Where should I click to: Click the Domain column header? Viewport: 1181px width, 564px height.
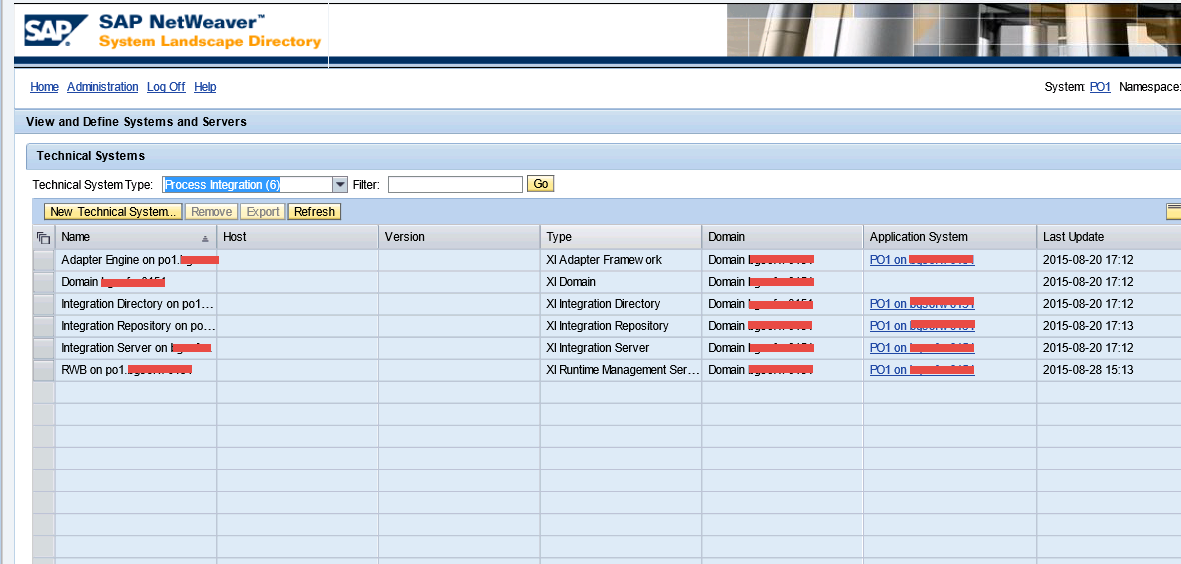(x=783, y=237)
